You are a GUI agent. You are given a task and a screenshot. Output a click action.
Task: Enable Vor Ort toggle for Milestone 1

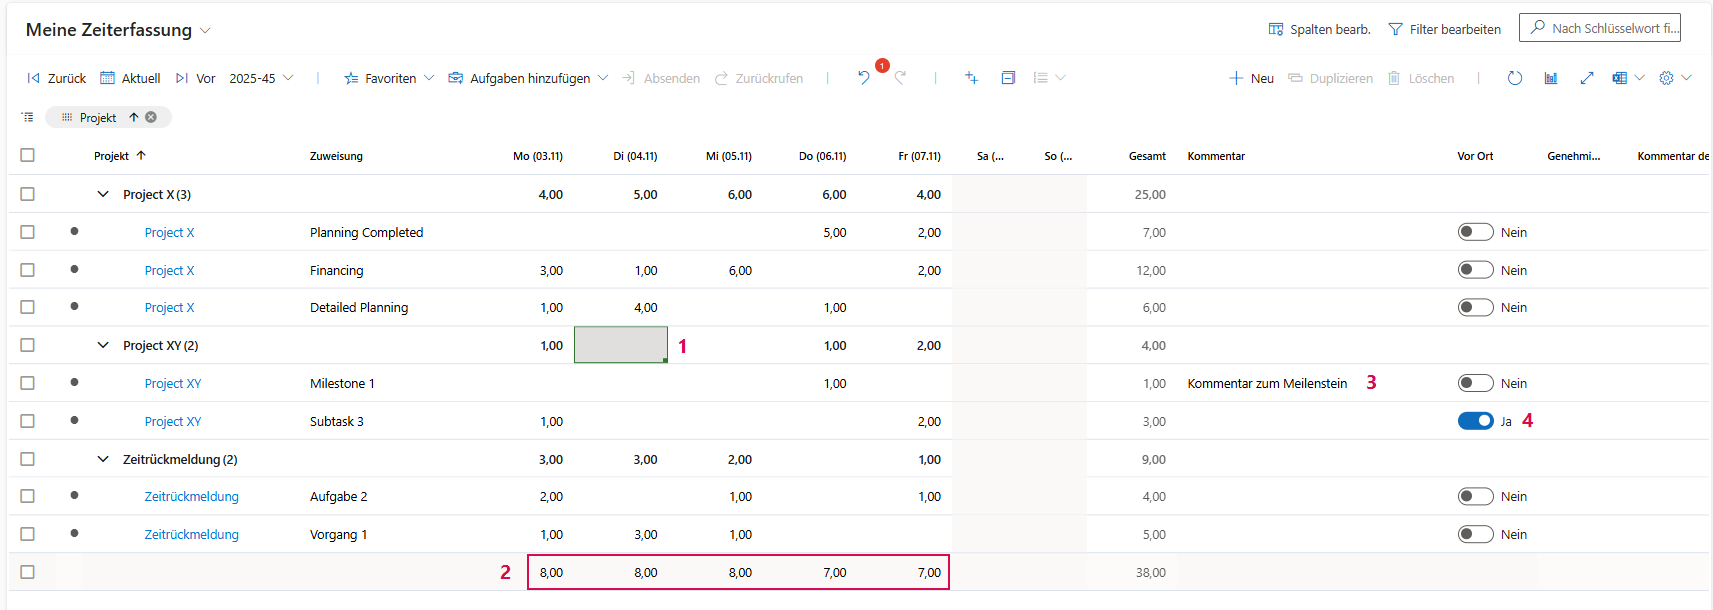(1475, 383)
